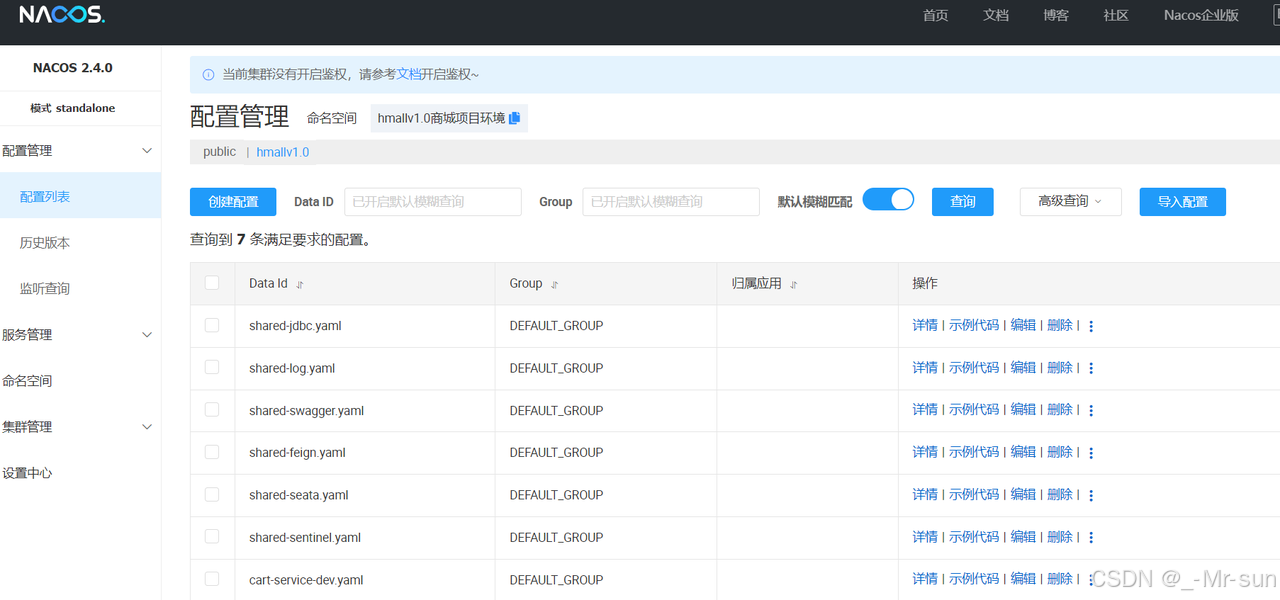The height and width of the screenshot is (600, 1280).
Task: Check the shared-sentinel.yaml row checkbox
Action: 212,536
